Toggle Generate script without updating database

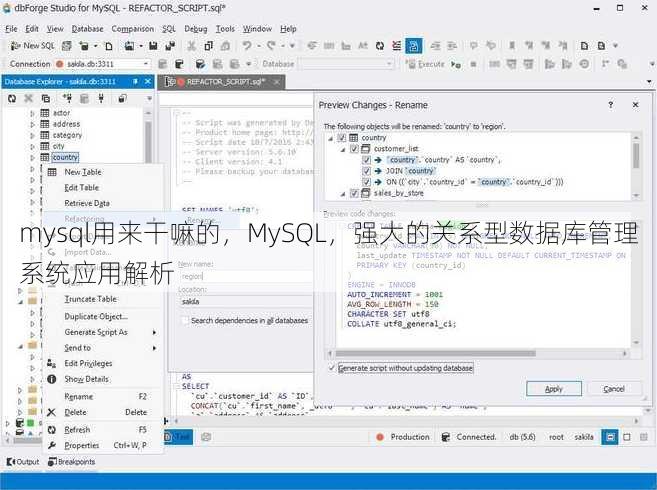332,368
